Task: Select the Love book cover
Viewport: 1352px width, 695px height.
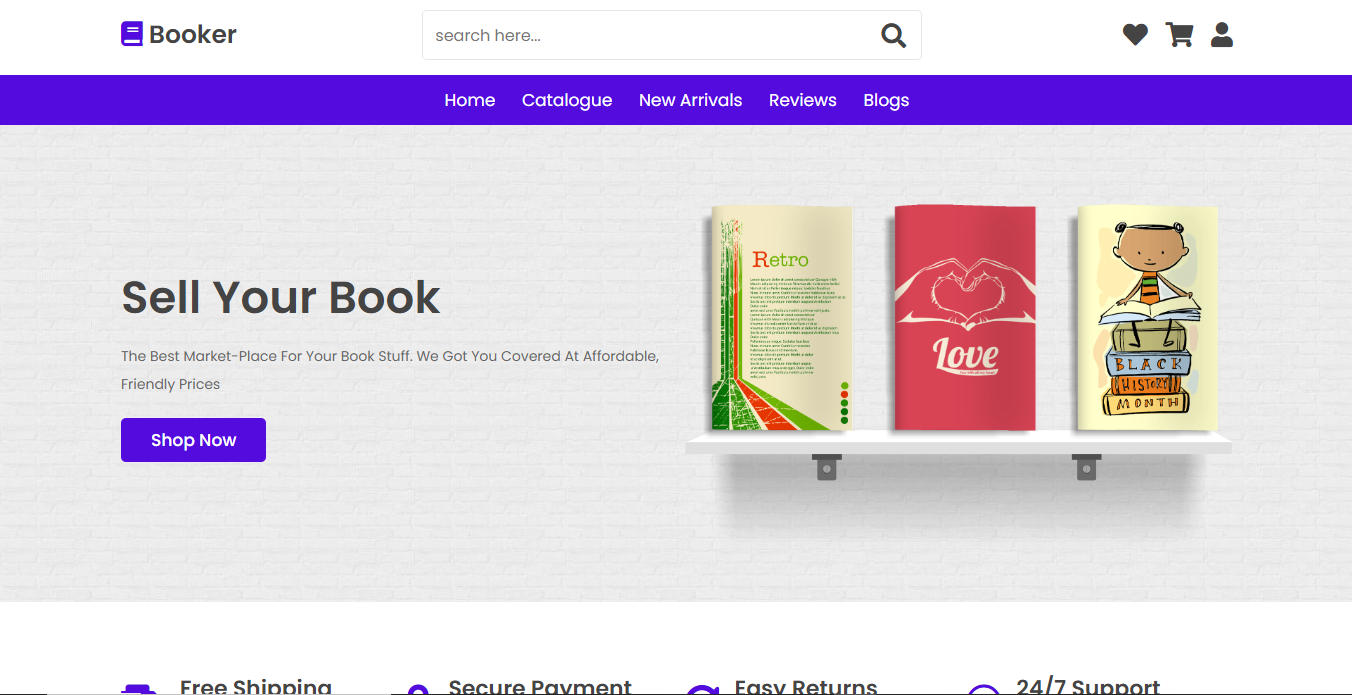Action: coord(964,318)
